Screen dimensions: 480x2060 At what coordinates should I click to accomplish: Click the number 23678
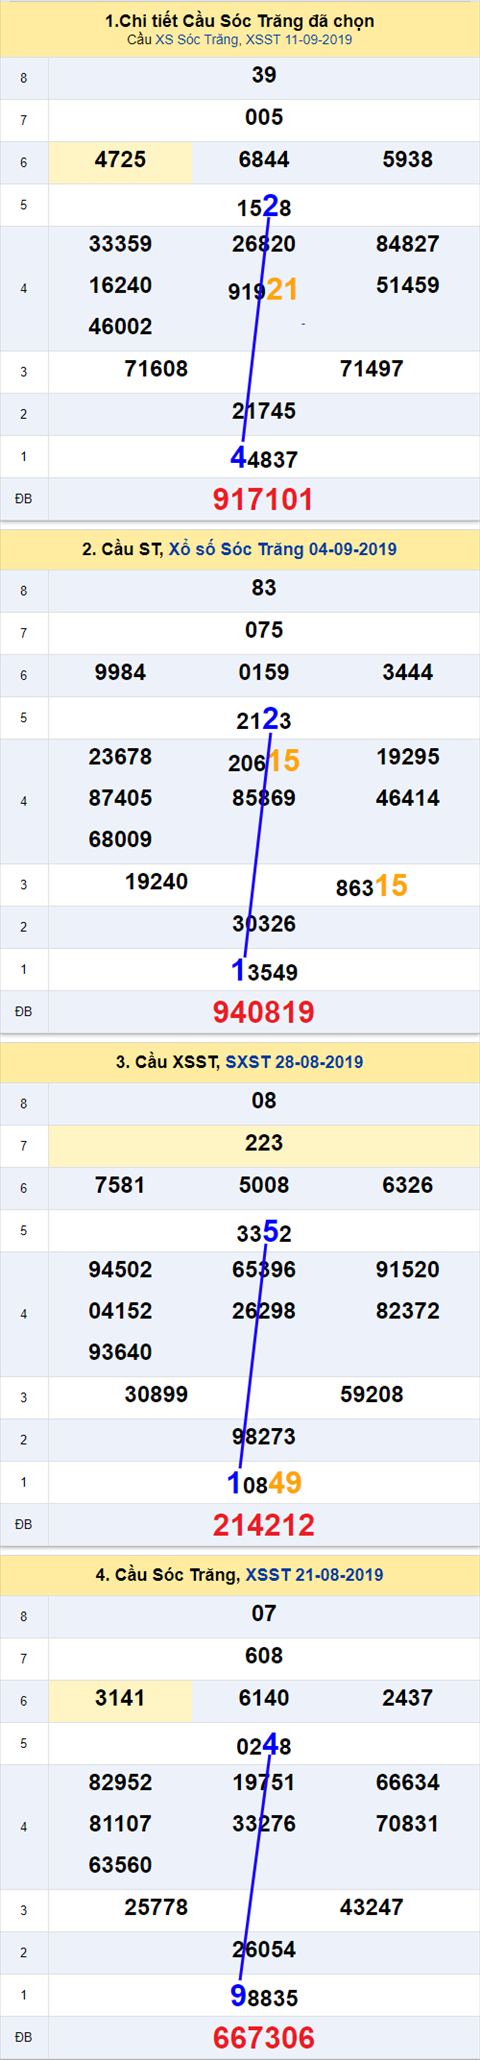pyautogui.click(x=120, y=757)
